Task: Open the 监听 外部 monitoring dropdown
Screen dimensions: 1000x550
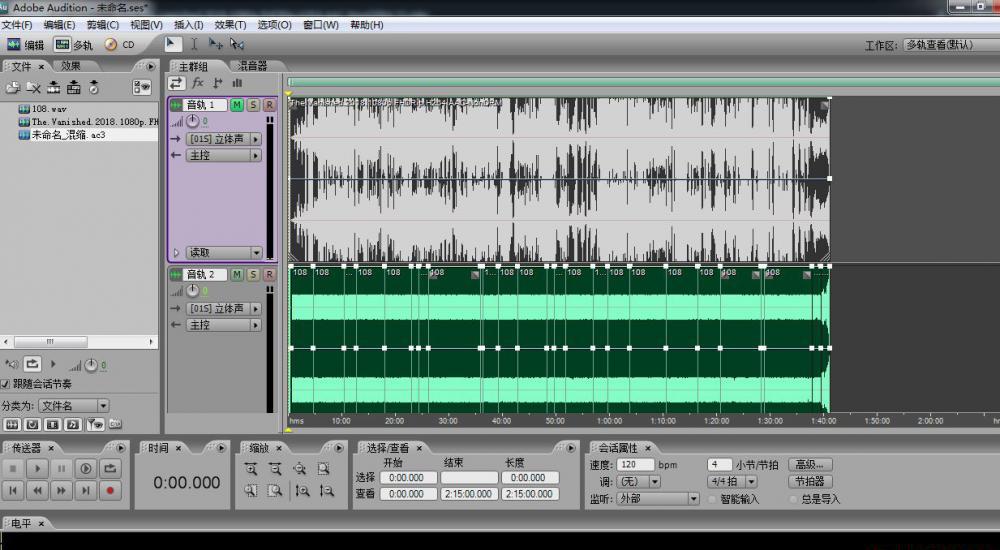Action: click(x=658, y=498)
